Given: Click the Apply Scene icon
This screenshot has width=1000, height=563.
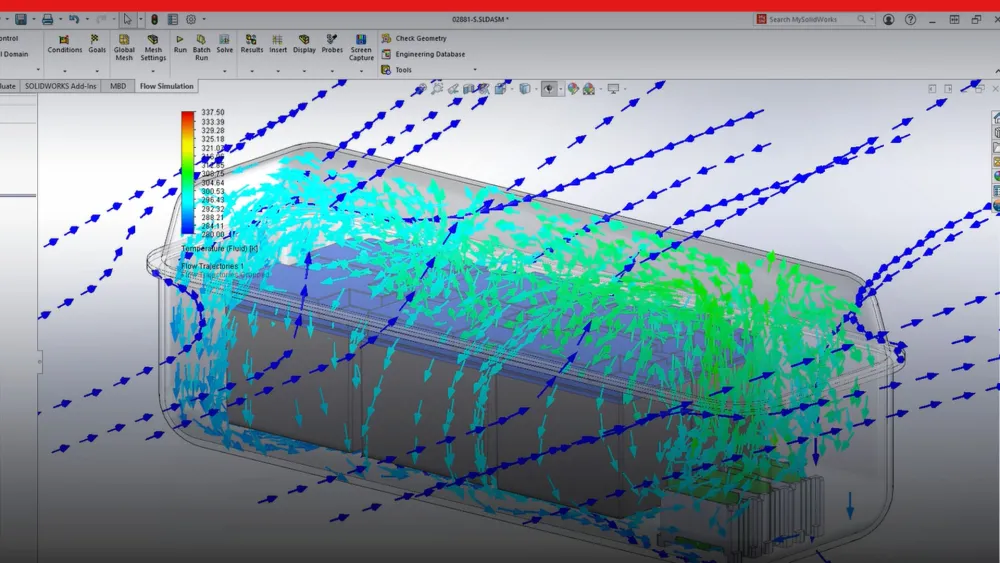Looking at the screenshot, I should [589, 89].
